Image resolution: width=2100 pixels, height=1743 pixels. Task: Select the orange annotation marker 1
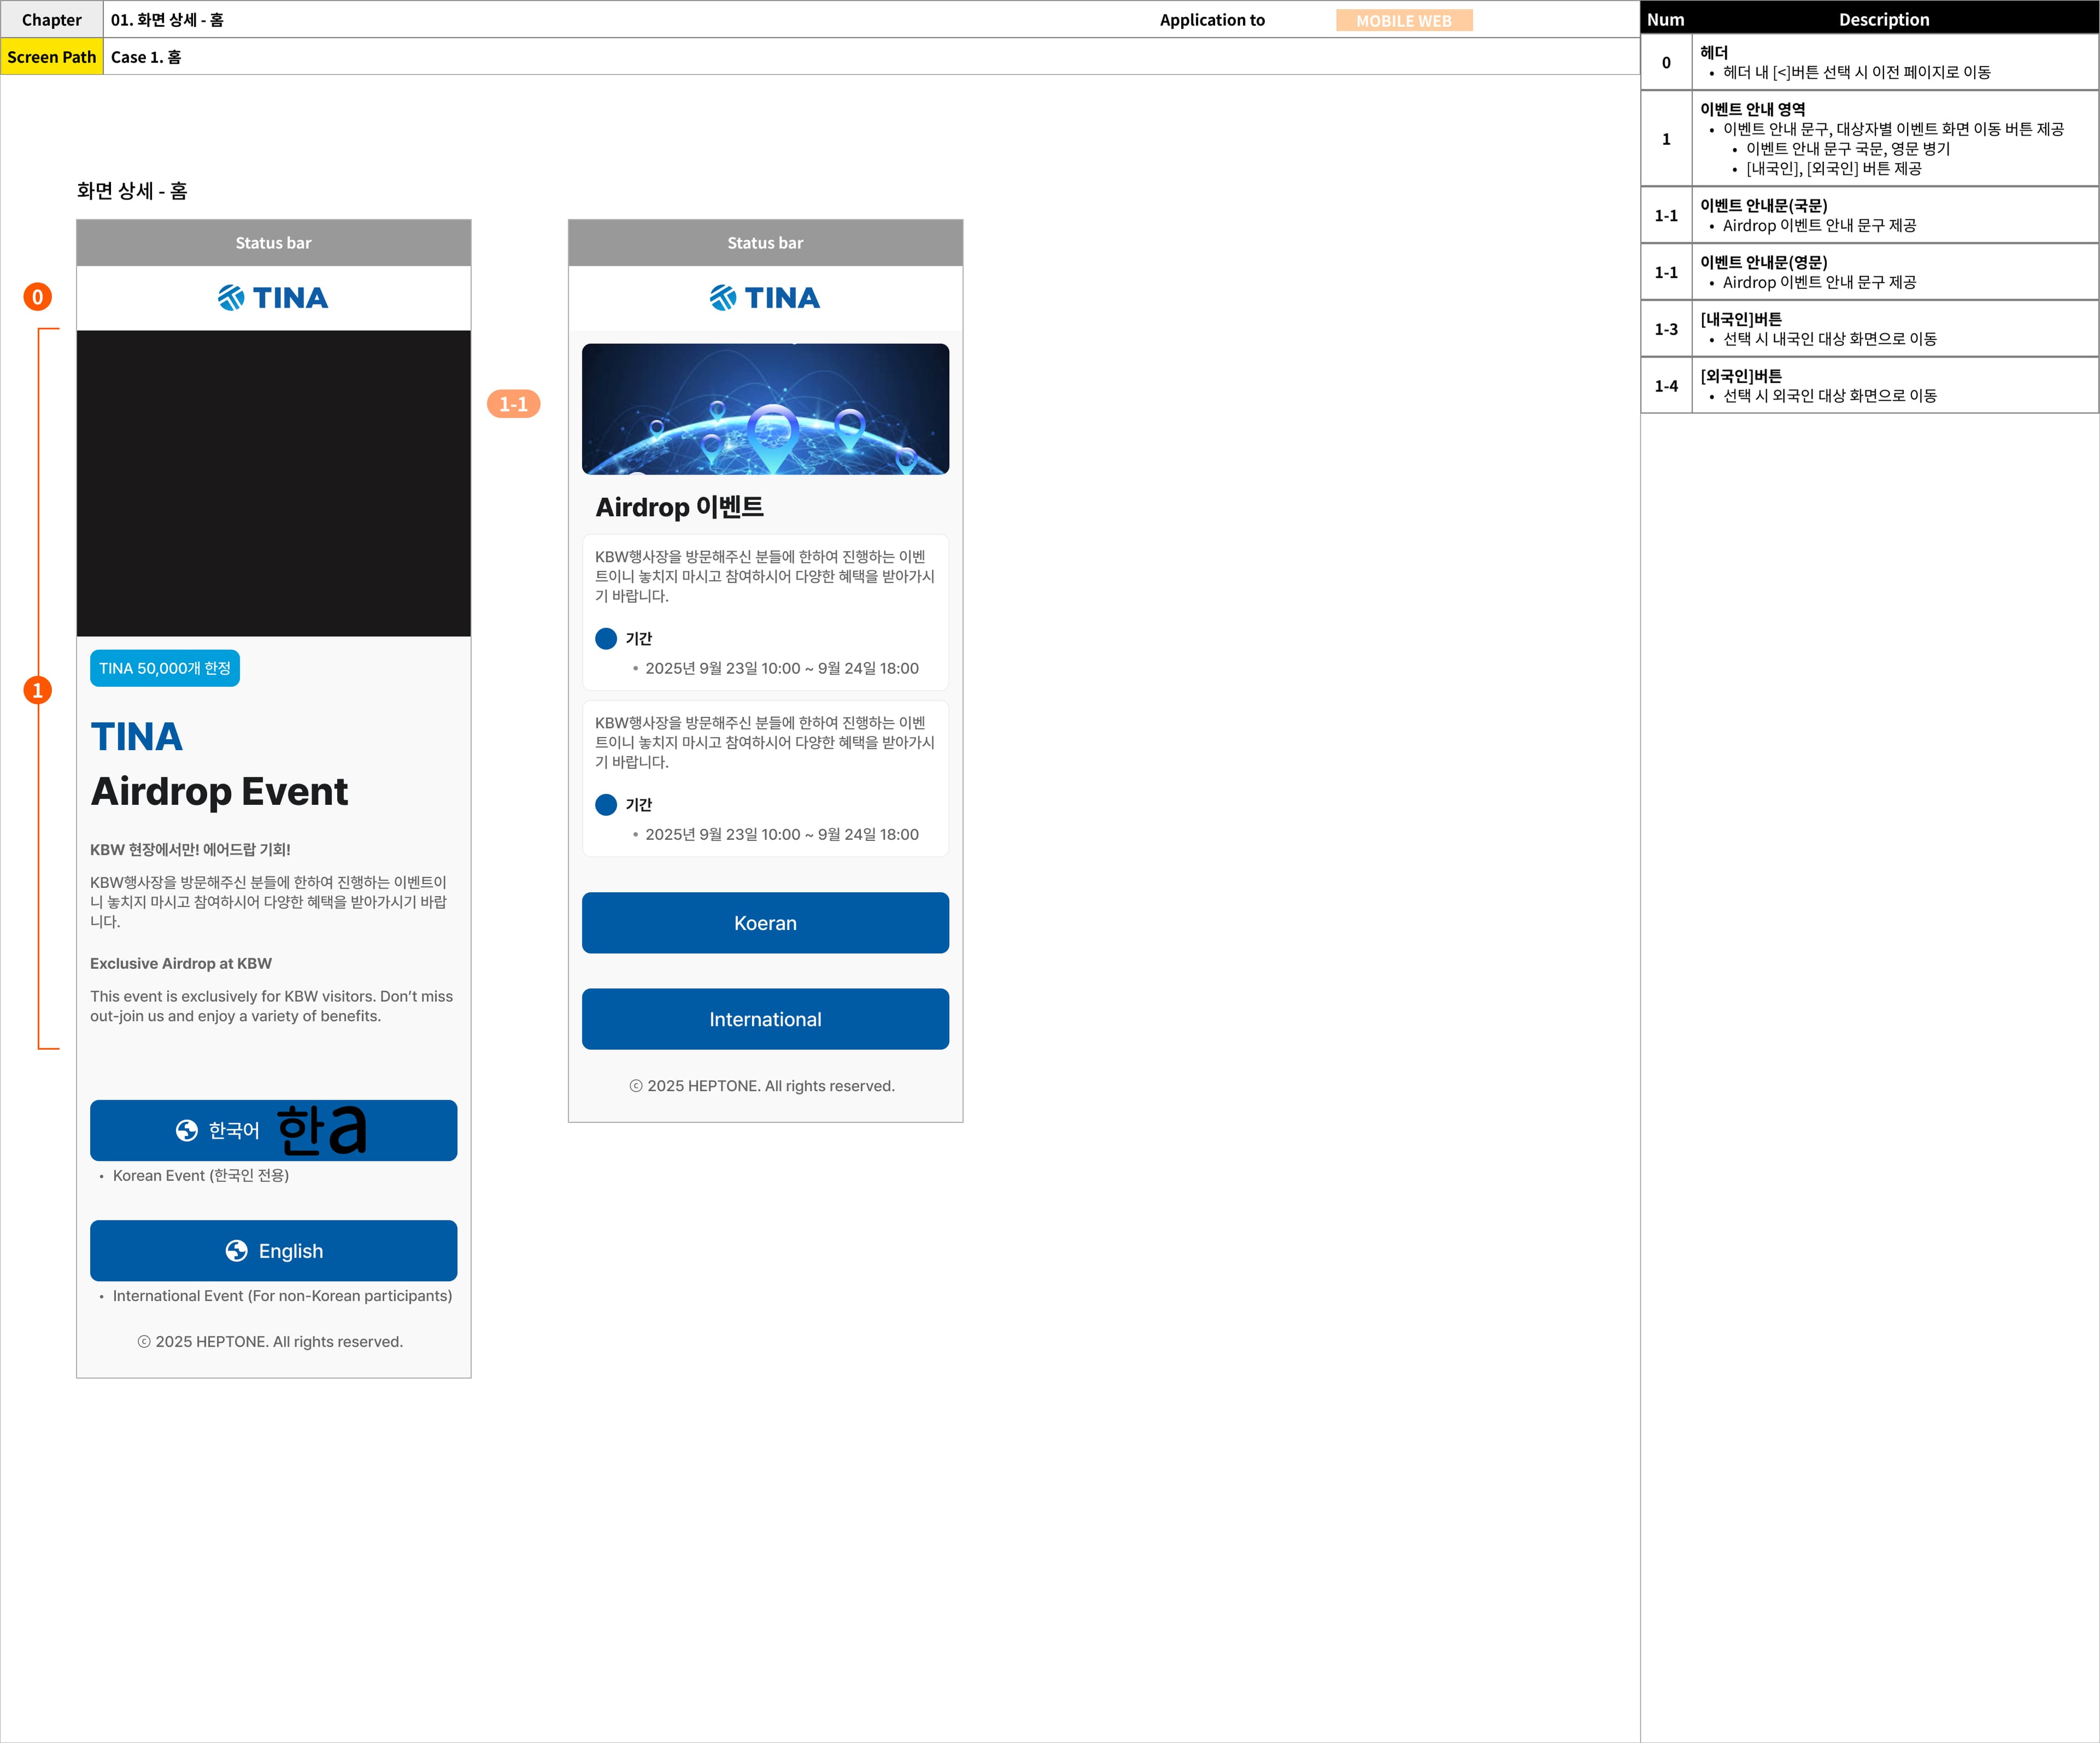(x=38, y=690)
